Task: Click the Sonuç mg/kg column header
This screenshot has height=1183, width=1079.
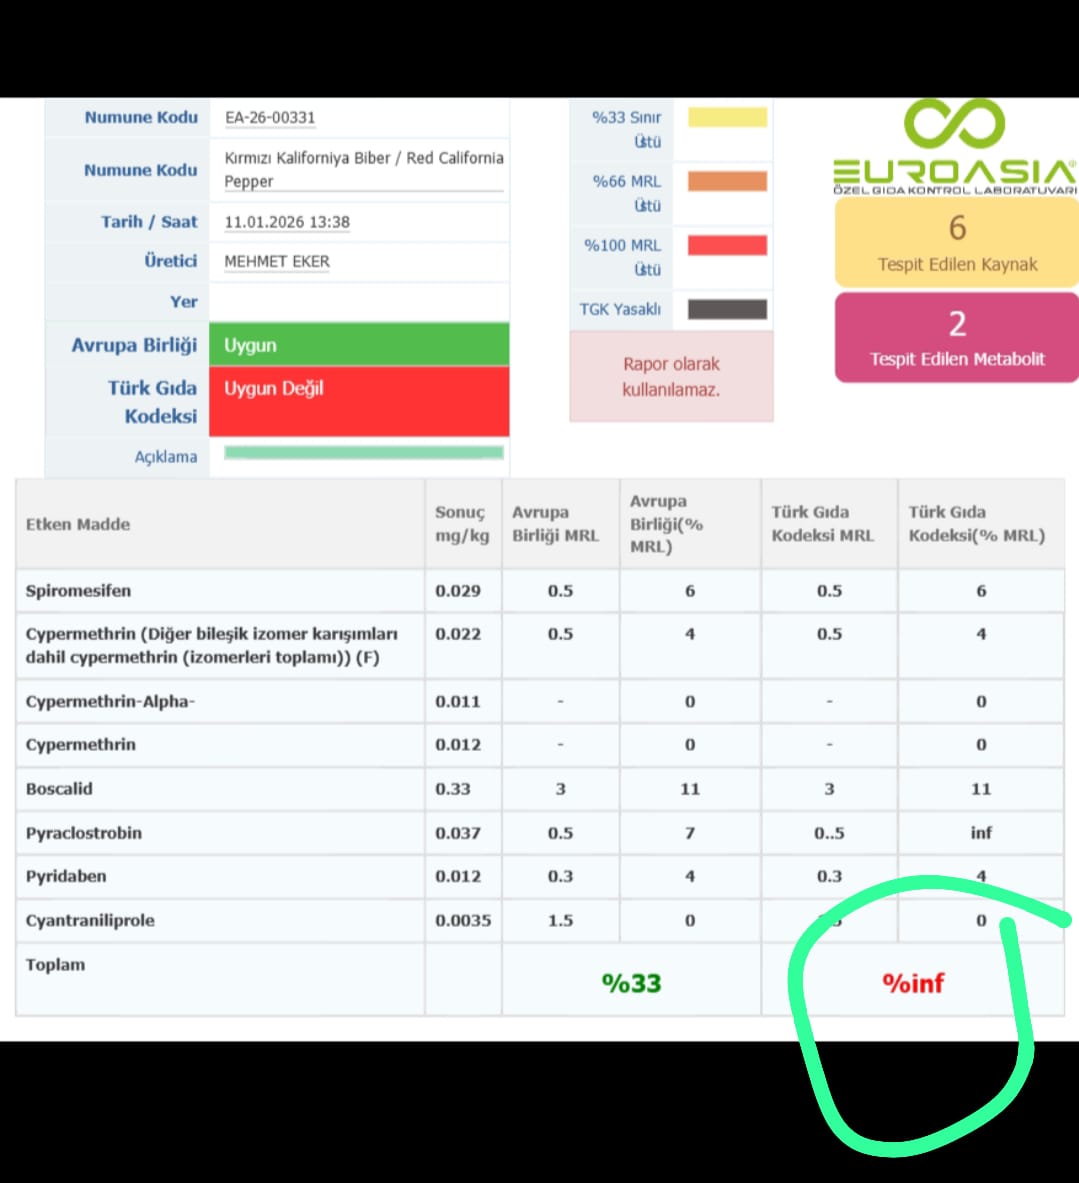Action: (462, 524)
